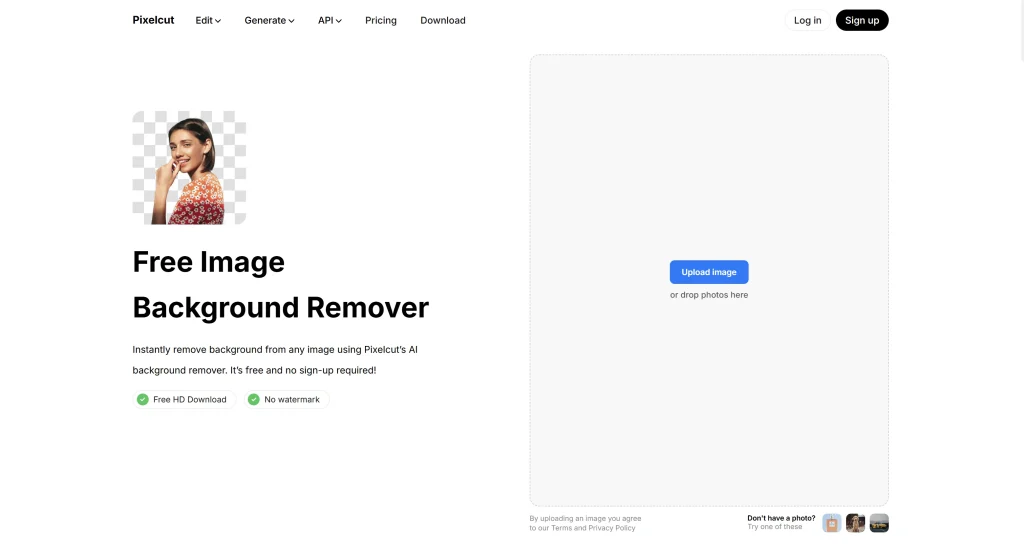Open the Terms link
The height and width of the screenshot is (556, 1024).
tap(564, 528)
